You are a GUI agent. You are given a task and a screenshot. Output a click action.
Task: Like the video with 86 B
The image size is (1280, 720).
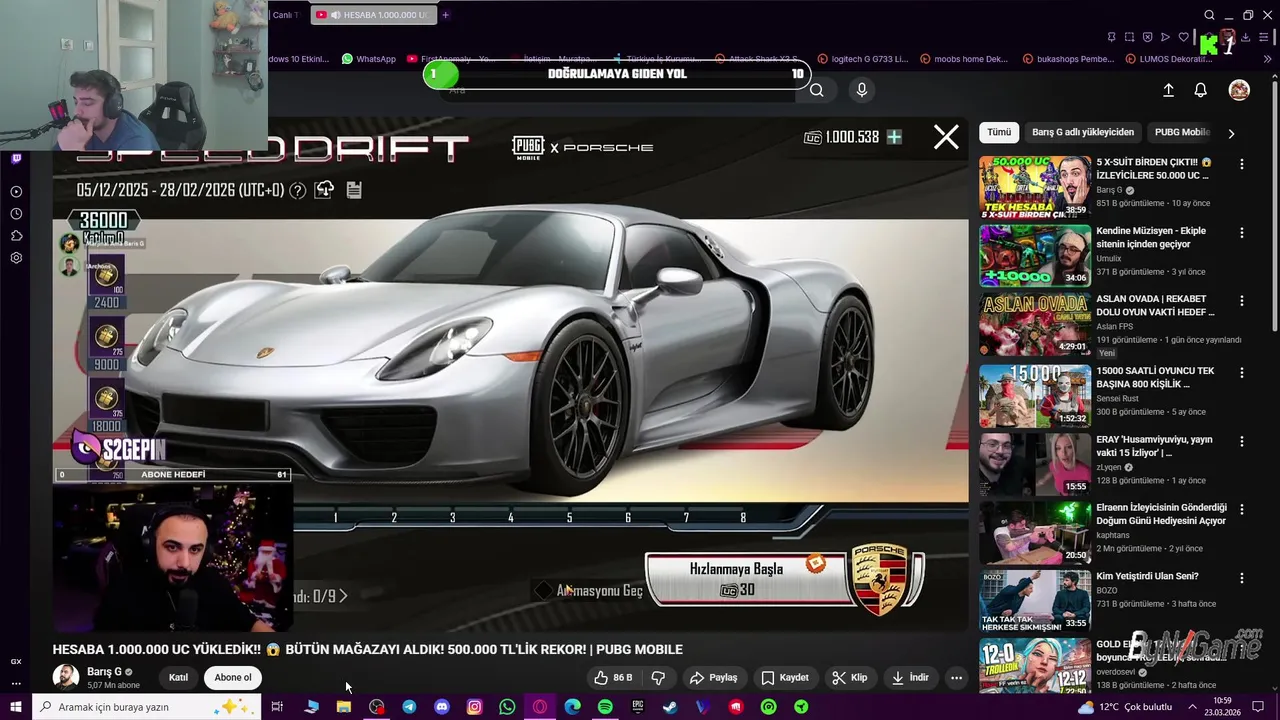613,677
